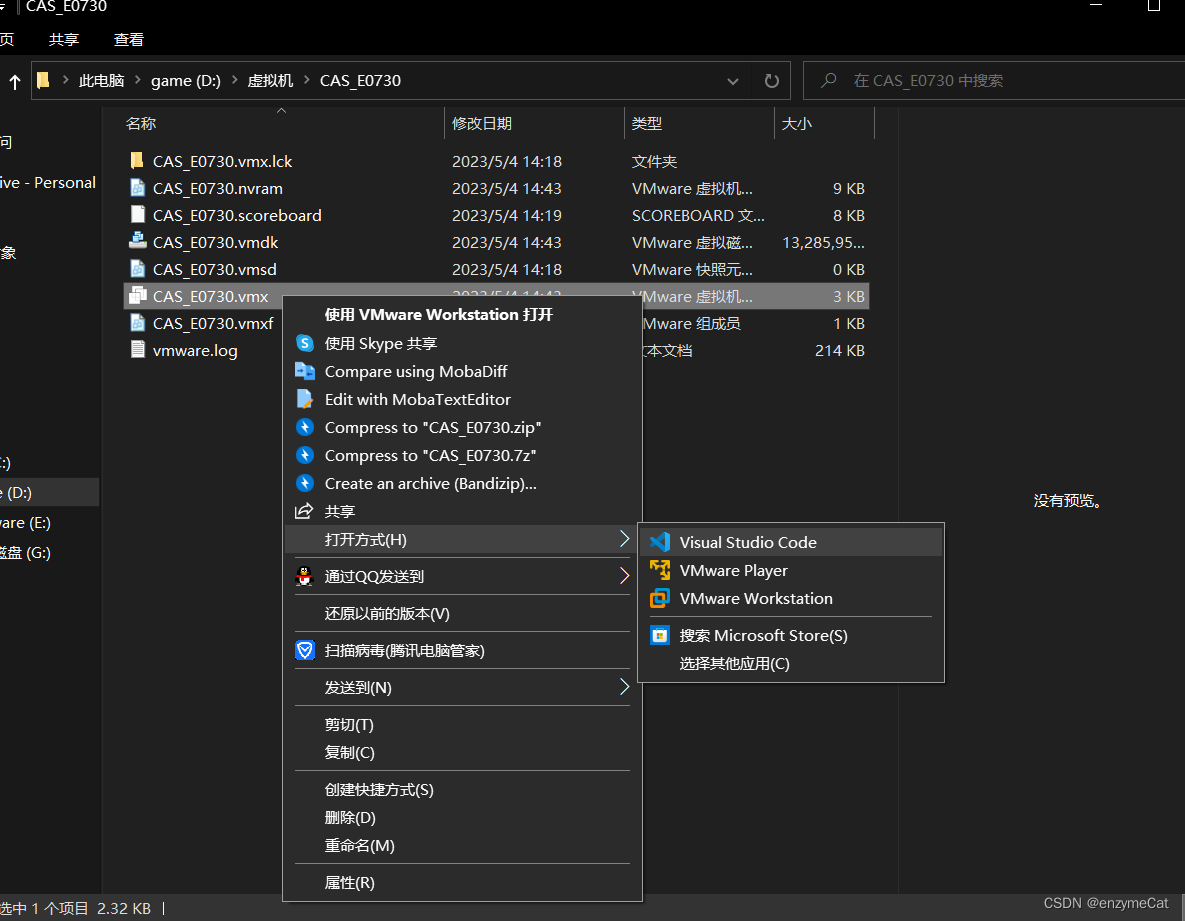This screenshot has width=1185, height=921.
Task: Click the folder icon in address bar
Action: pyautogui.click(x=43, y=80)
